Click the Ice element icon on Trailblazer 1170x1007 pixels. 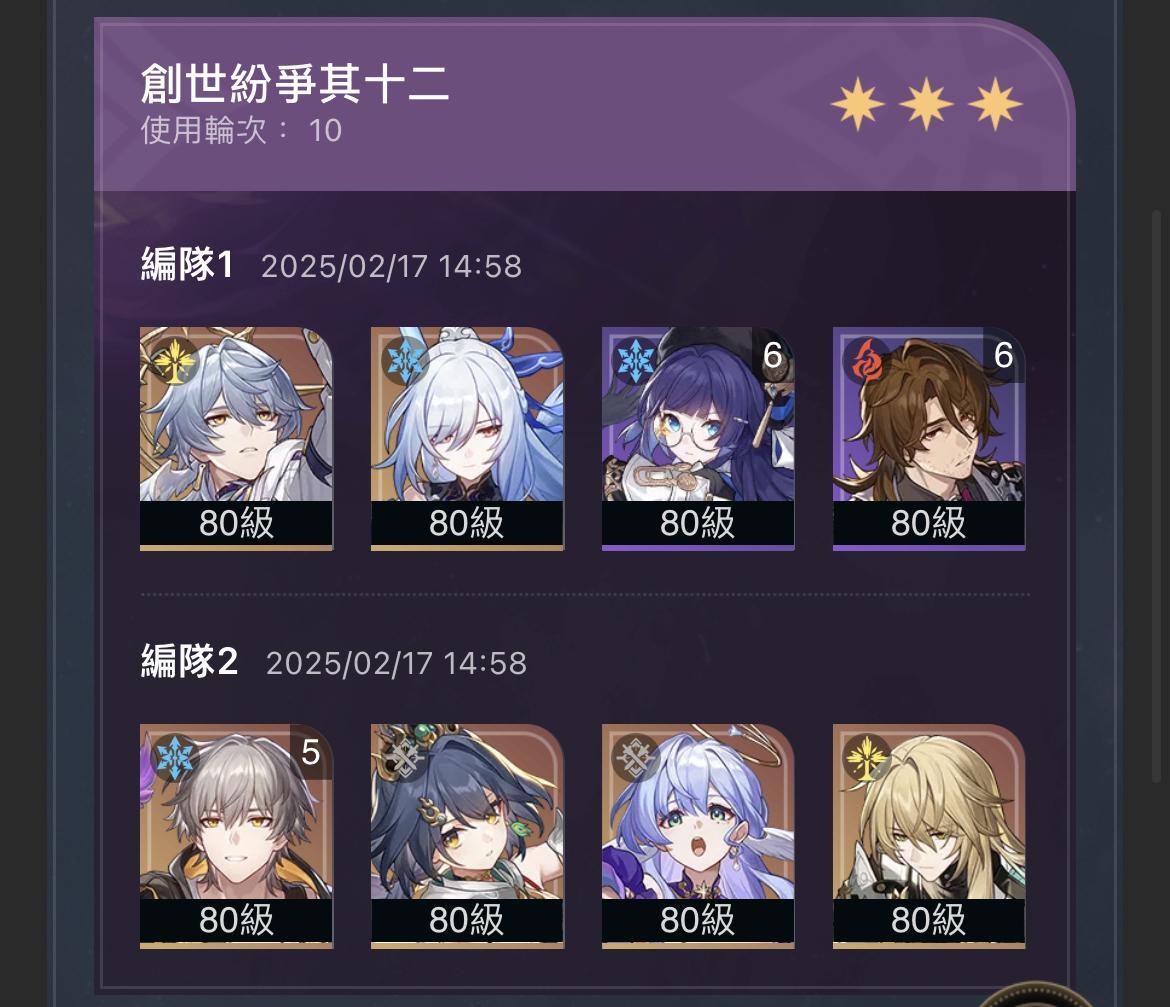[x=173, y=758]
